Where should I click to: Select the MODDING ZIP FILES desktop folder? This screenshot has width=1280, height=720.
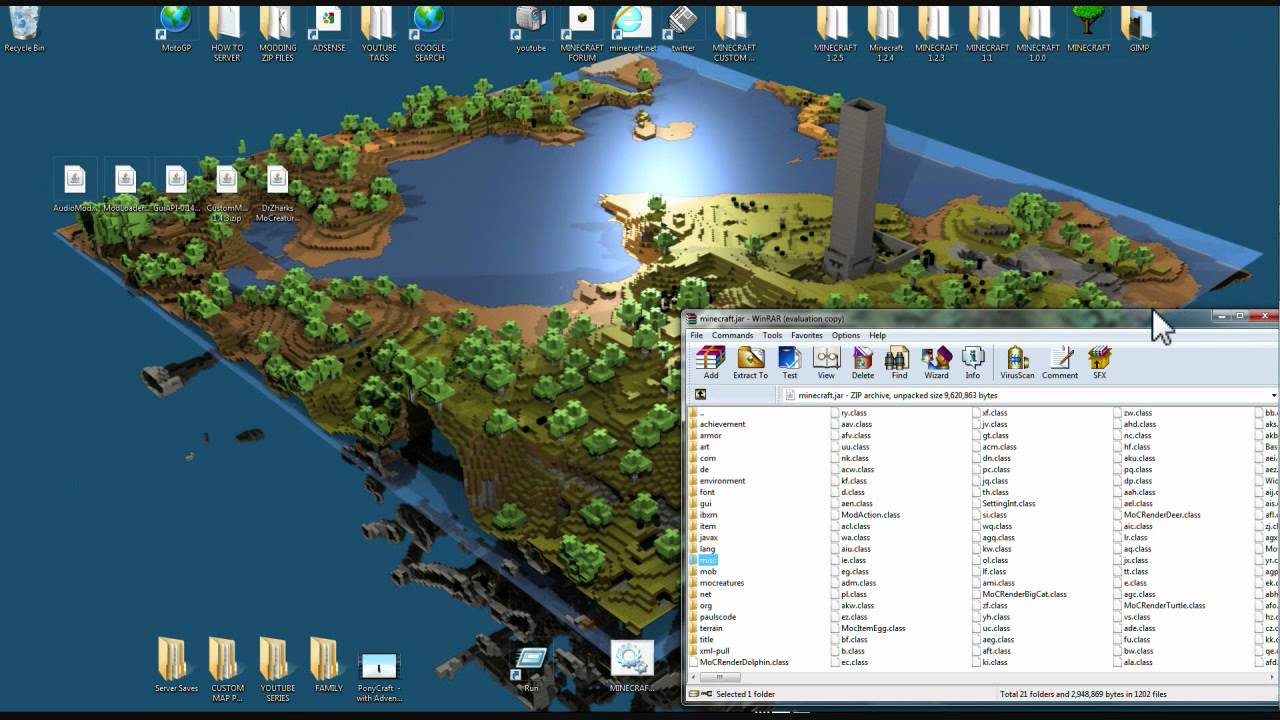[277, 33]
